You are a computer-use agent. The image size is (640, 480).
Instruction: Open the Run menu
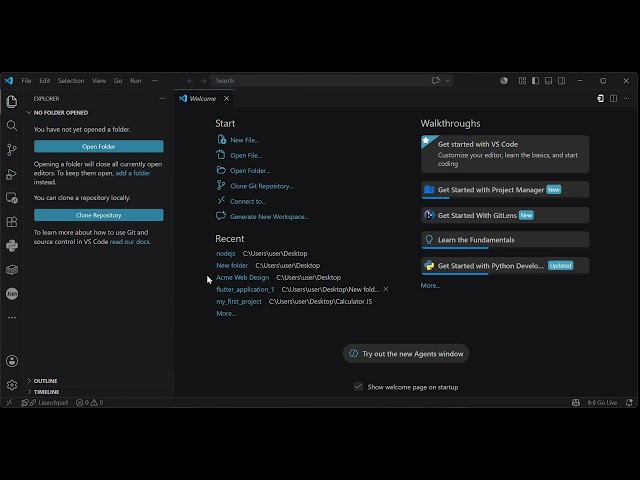(136, 81)
